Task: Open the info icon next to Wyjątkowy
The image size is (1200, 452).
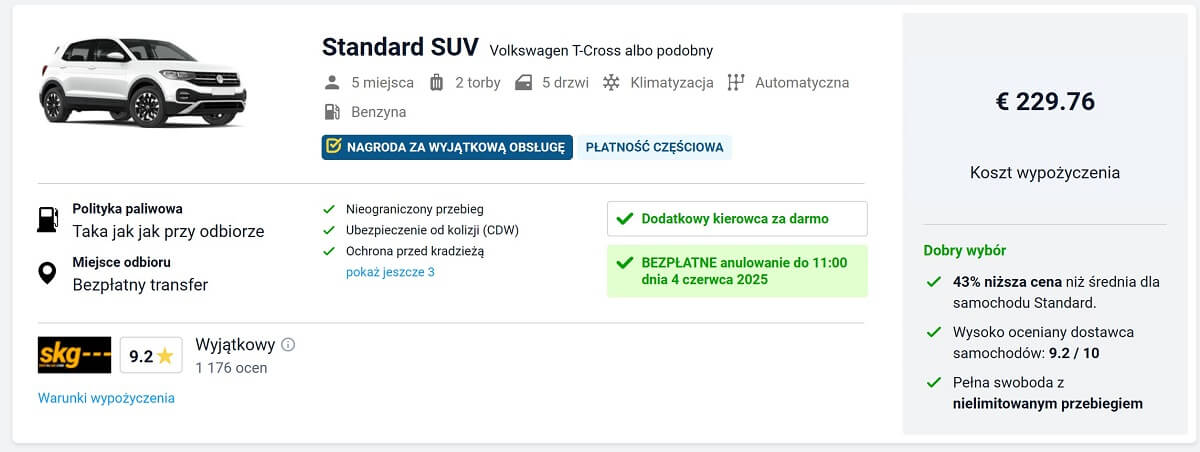Action: pos(288,345)
